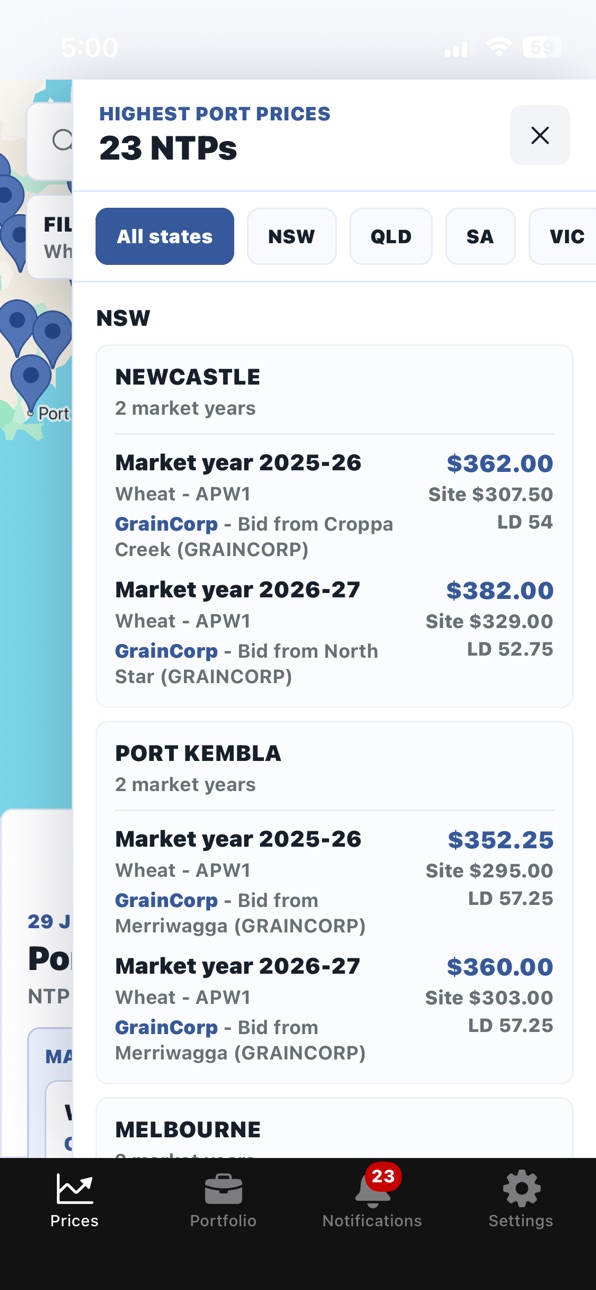Open the Settings gear icon

point(521,1189)
